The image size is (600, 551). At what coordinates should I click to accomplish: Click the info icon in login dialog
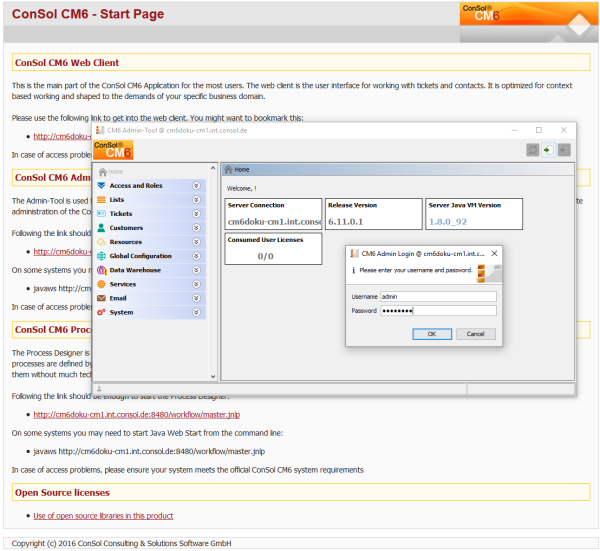coord(353,271)
